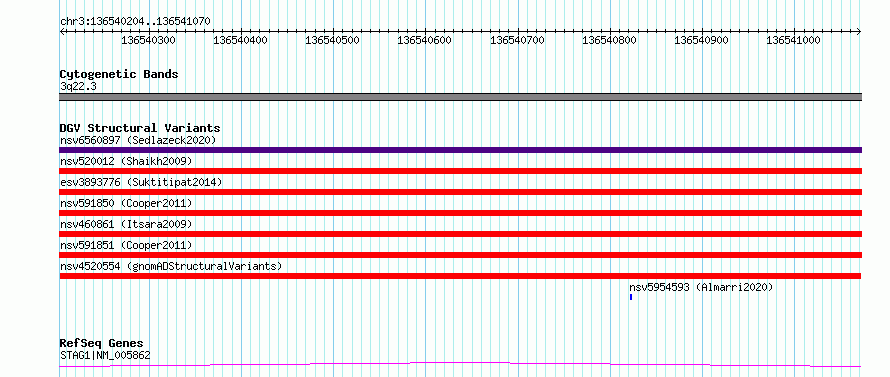
Task: Click the red nsv591851 variant bar
Action: (460, 255)
